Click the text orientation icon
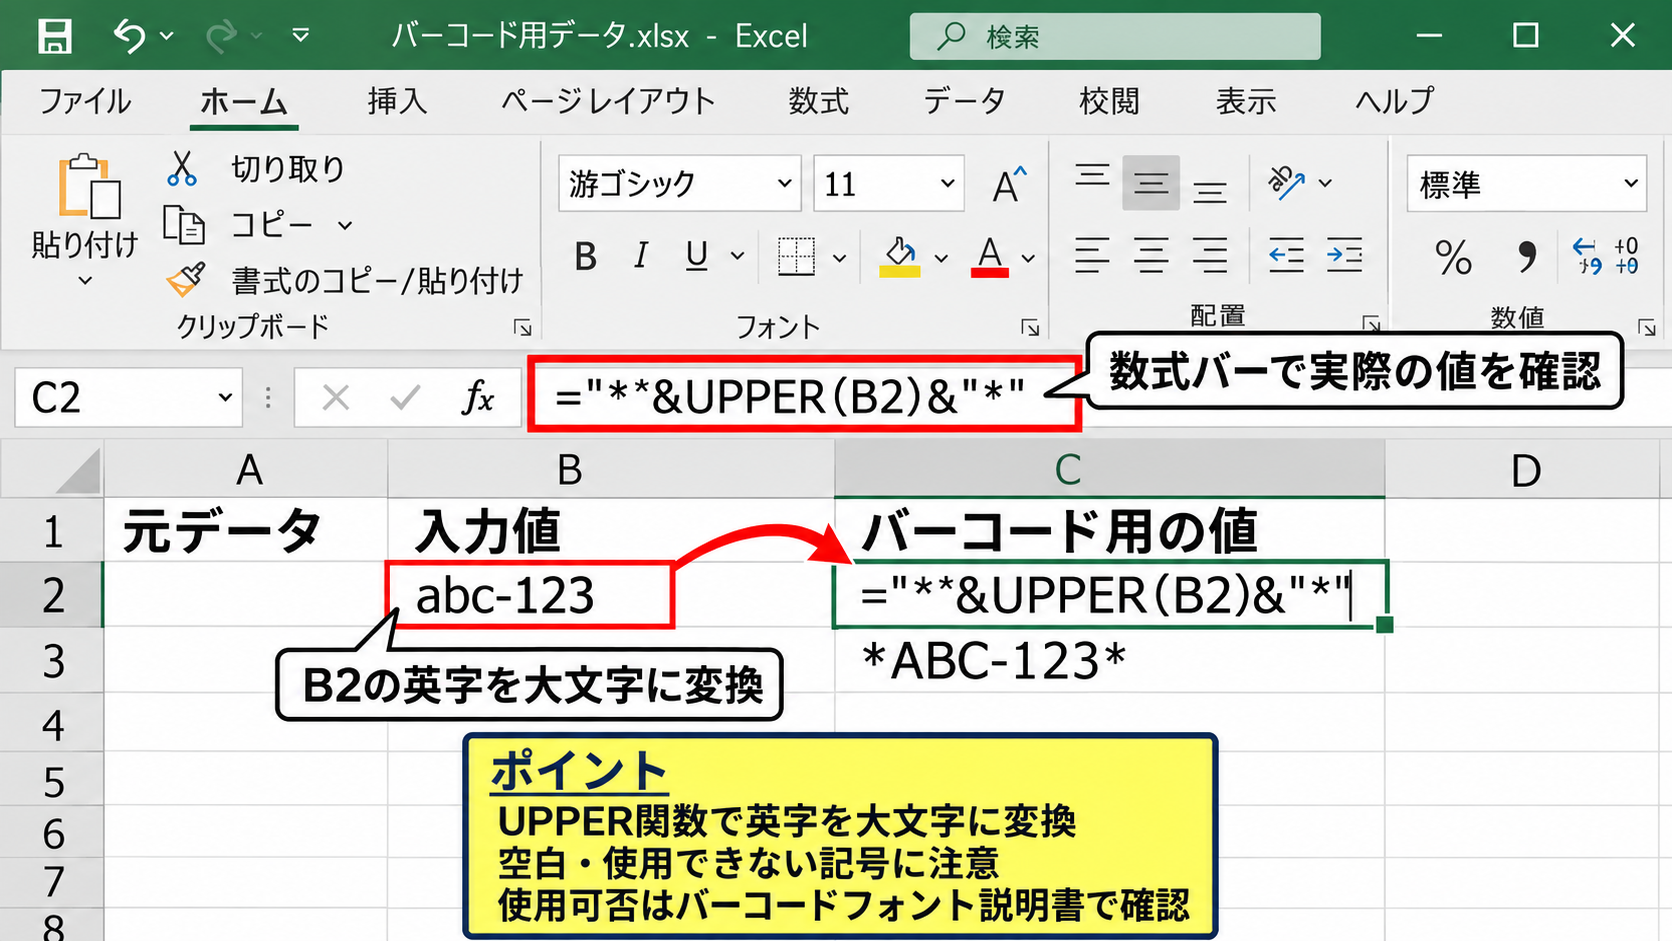 pos(1286,182)
